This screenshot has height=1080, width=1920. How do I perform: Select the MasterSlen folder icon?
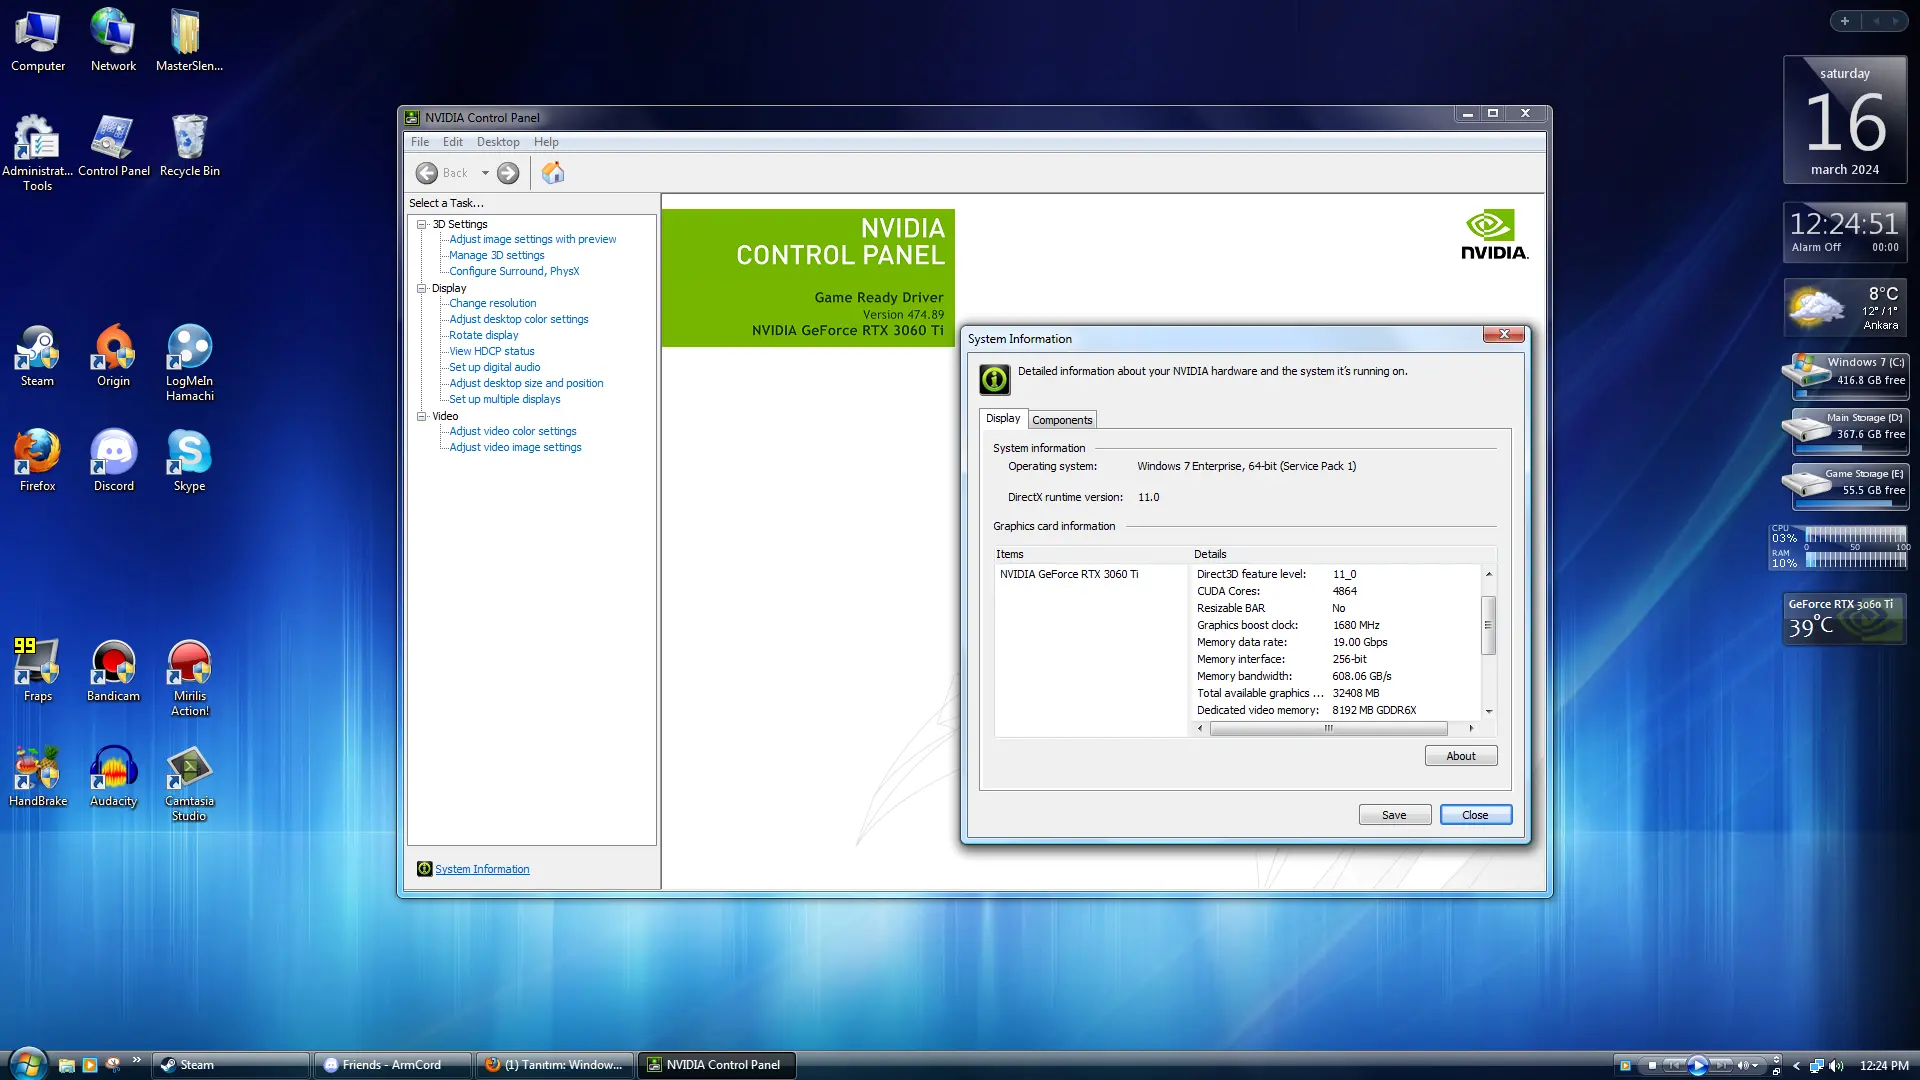189,42
